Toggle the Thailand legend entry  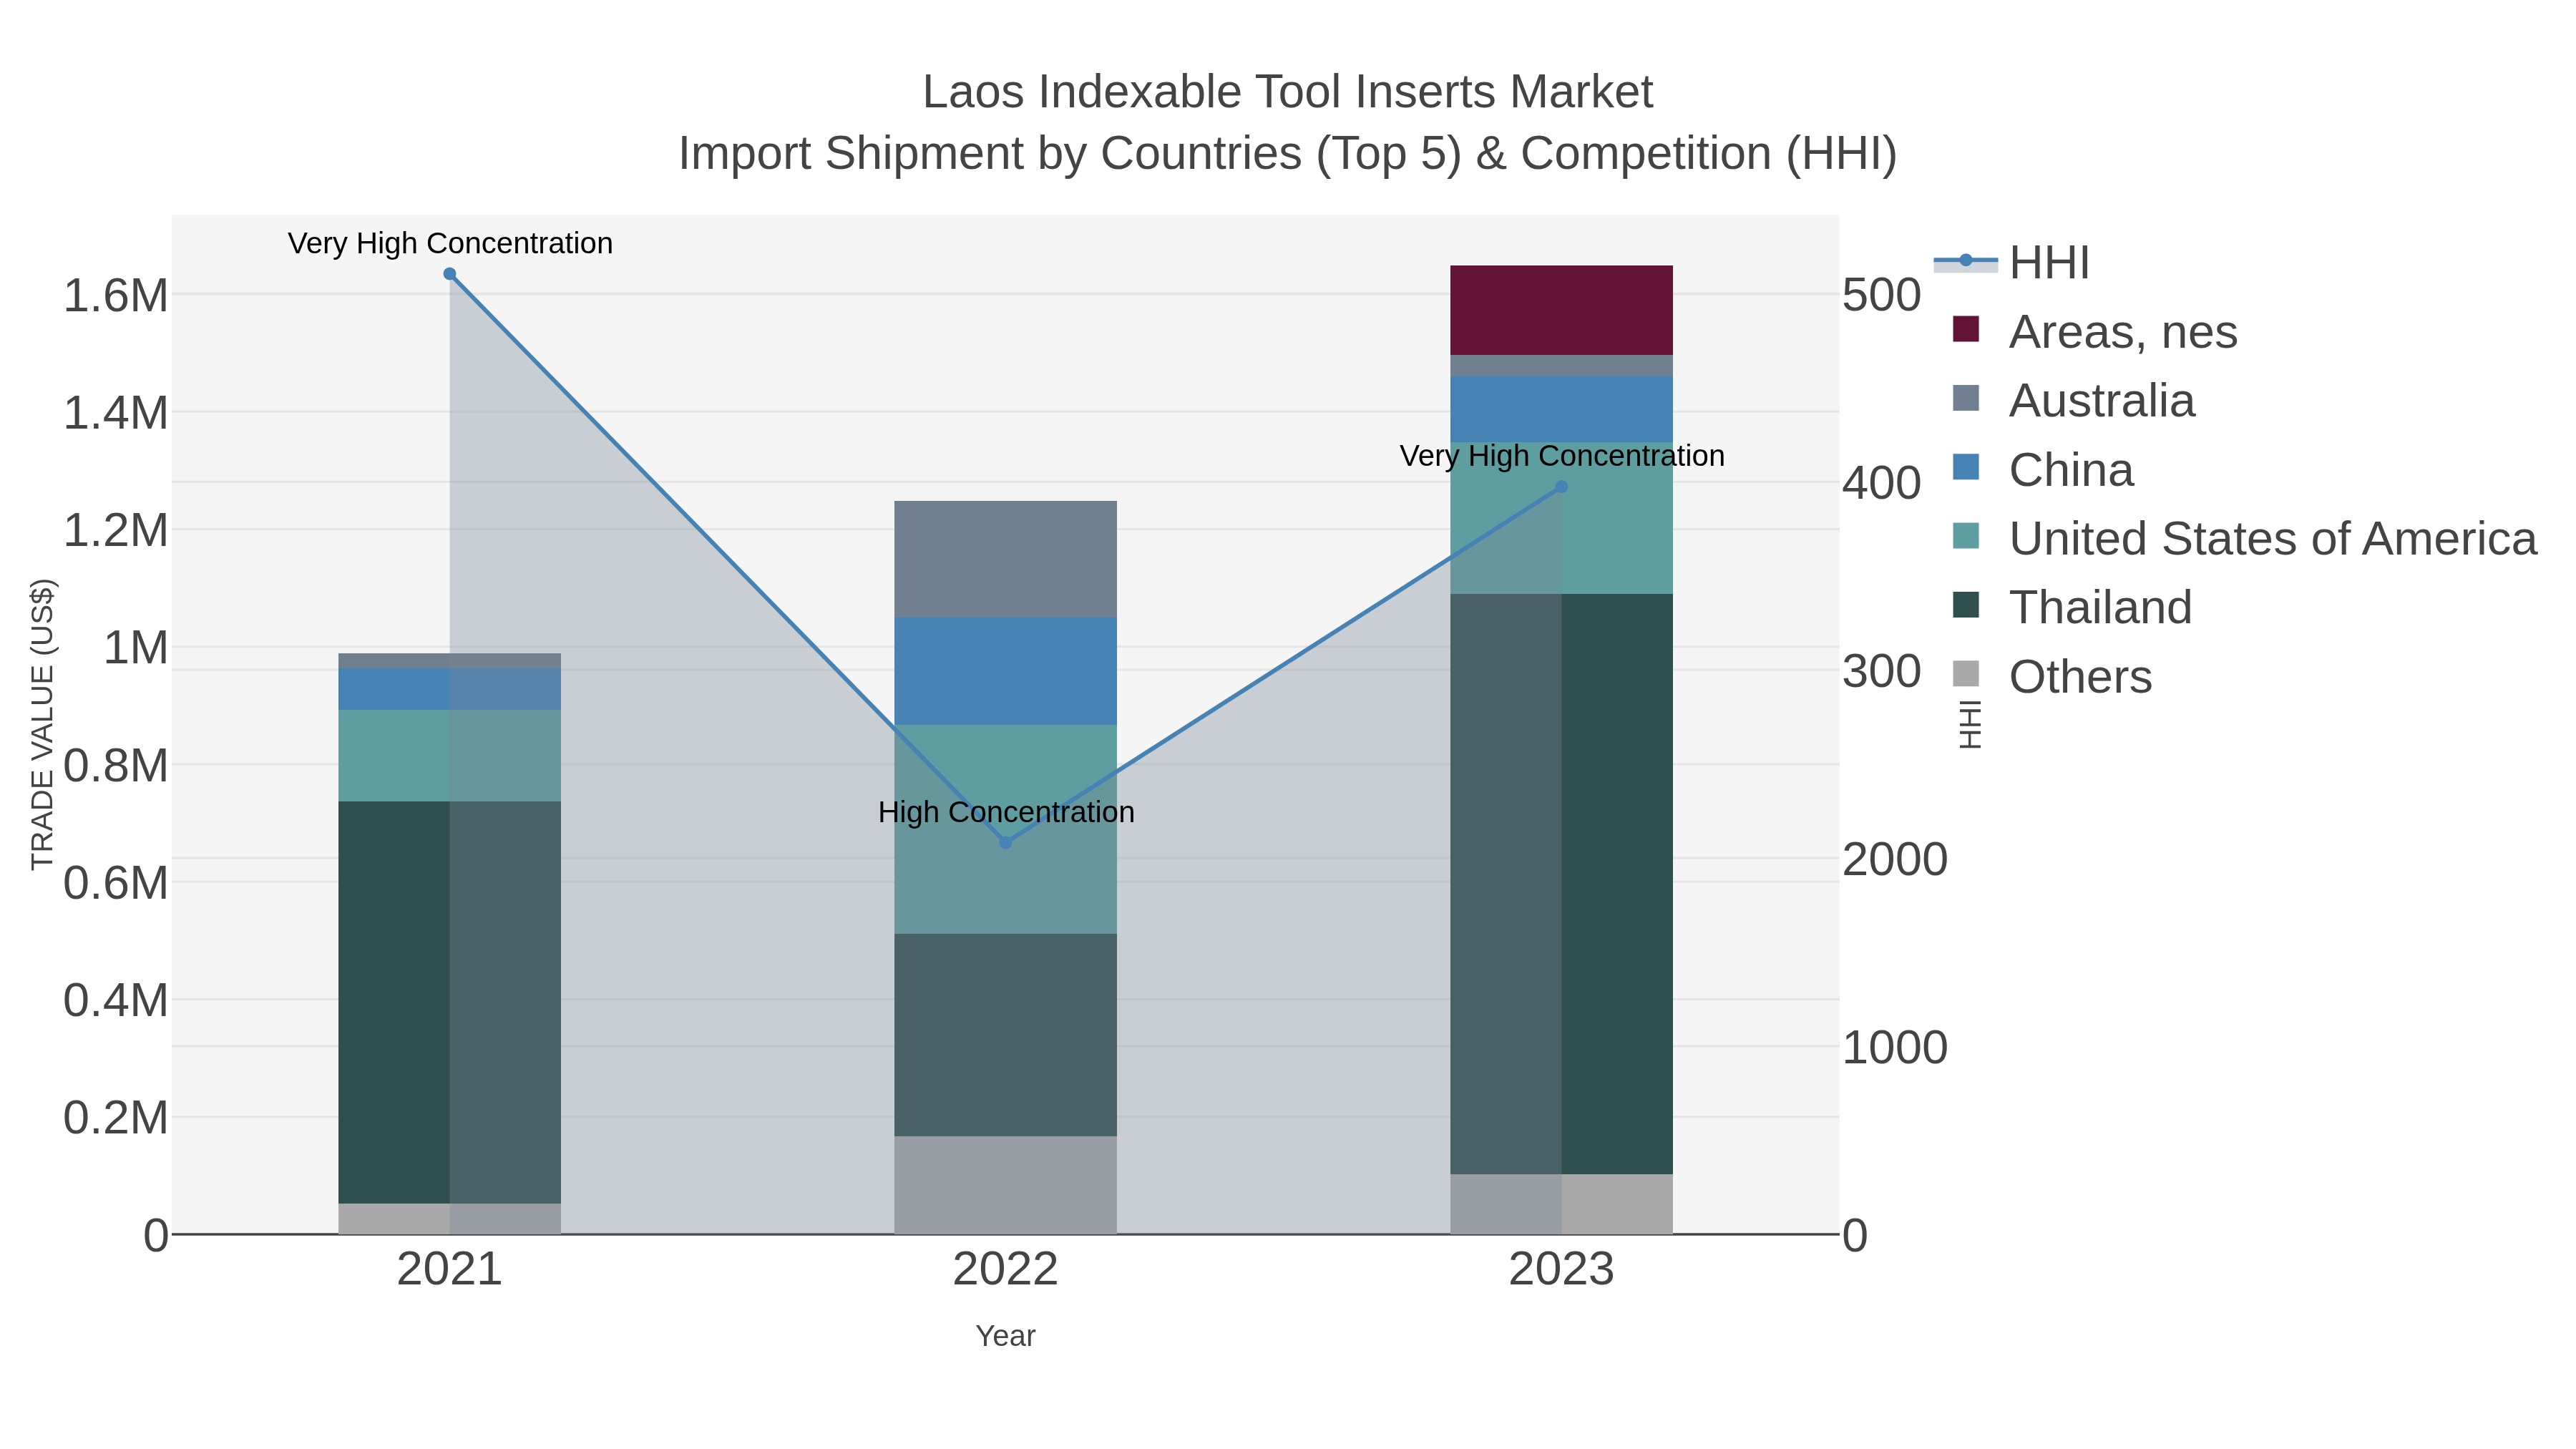click(2072, 608)
